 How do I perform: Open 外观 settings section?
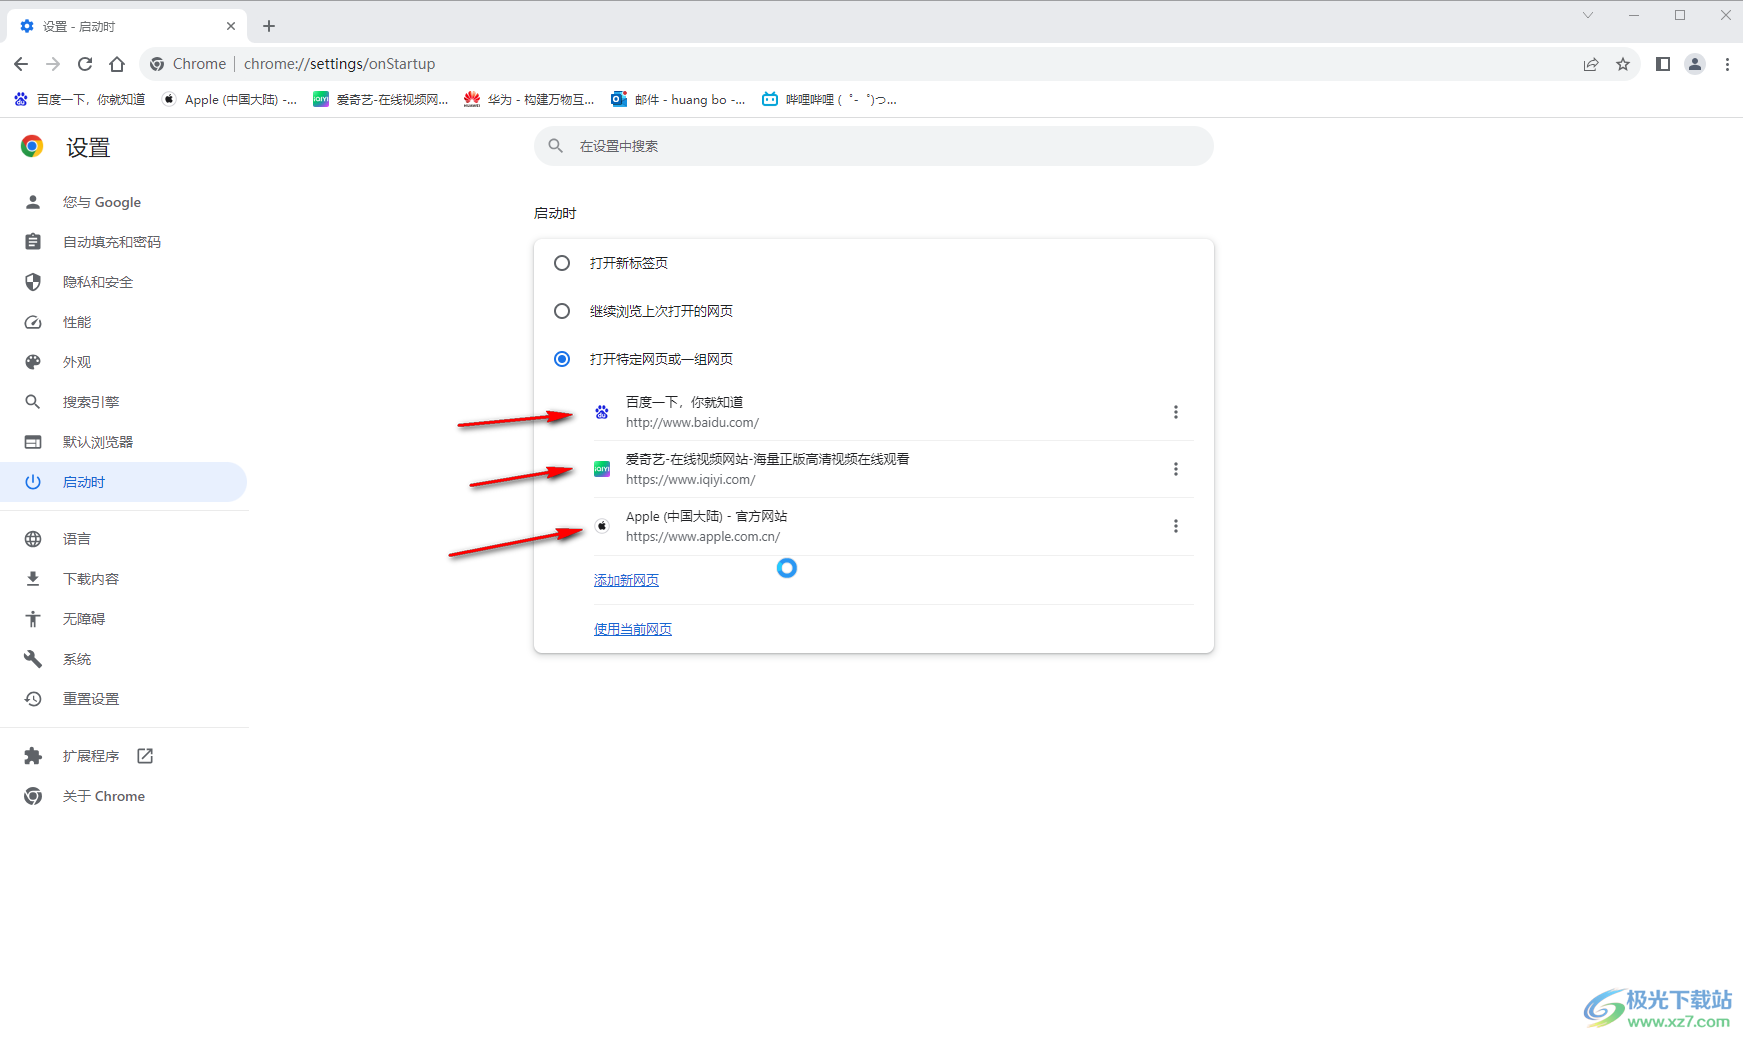click(x=76, y=362)
